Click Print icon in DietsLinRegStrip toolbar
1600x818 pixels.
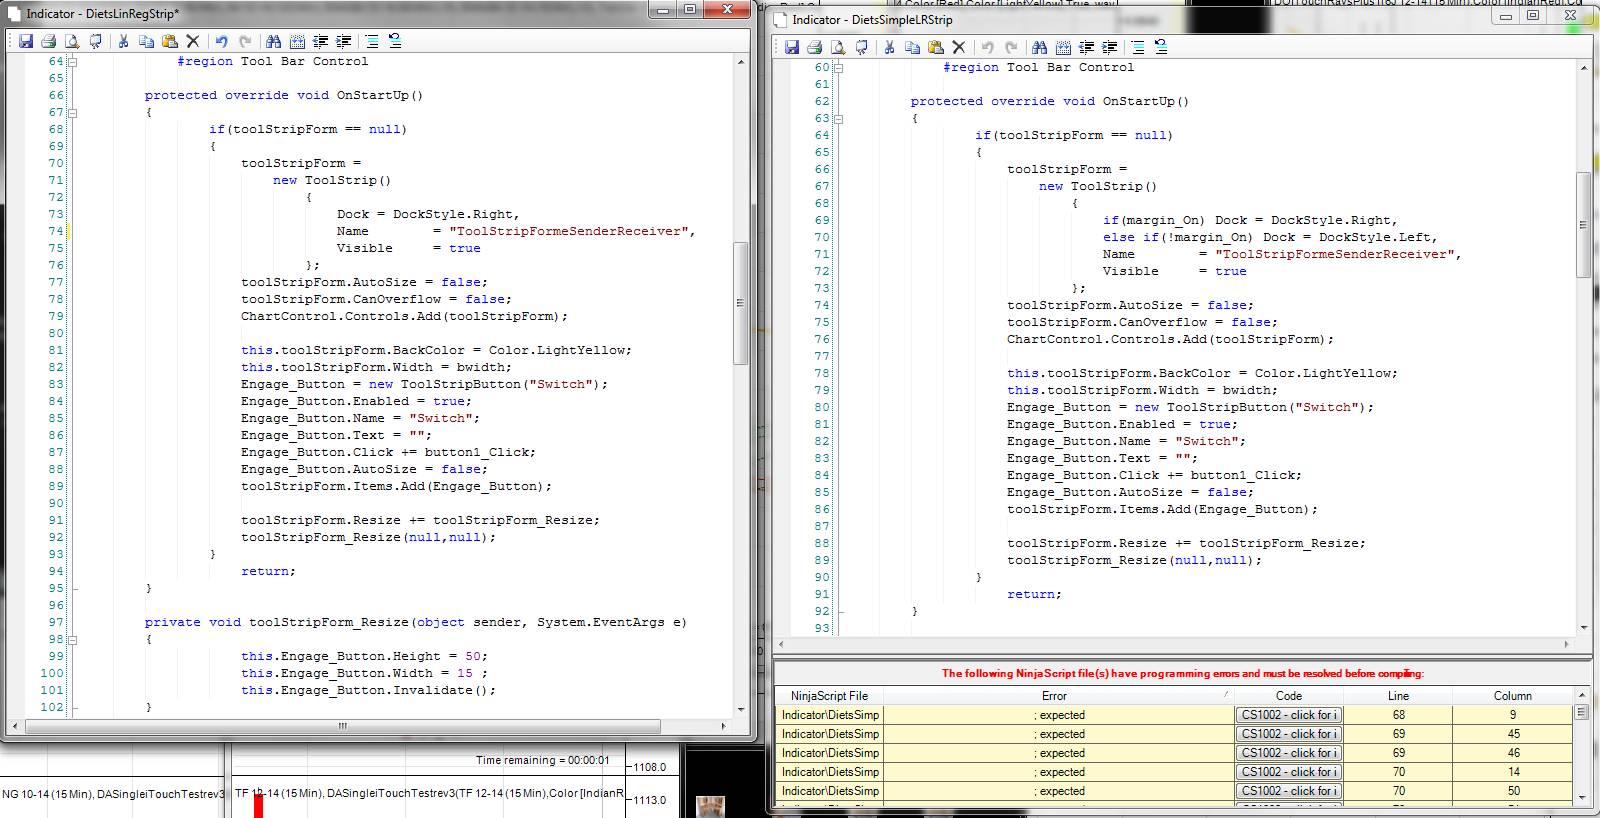49,41
